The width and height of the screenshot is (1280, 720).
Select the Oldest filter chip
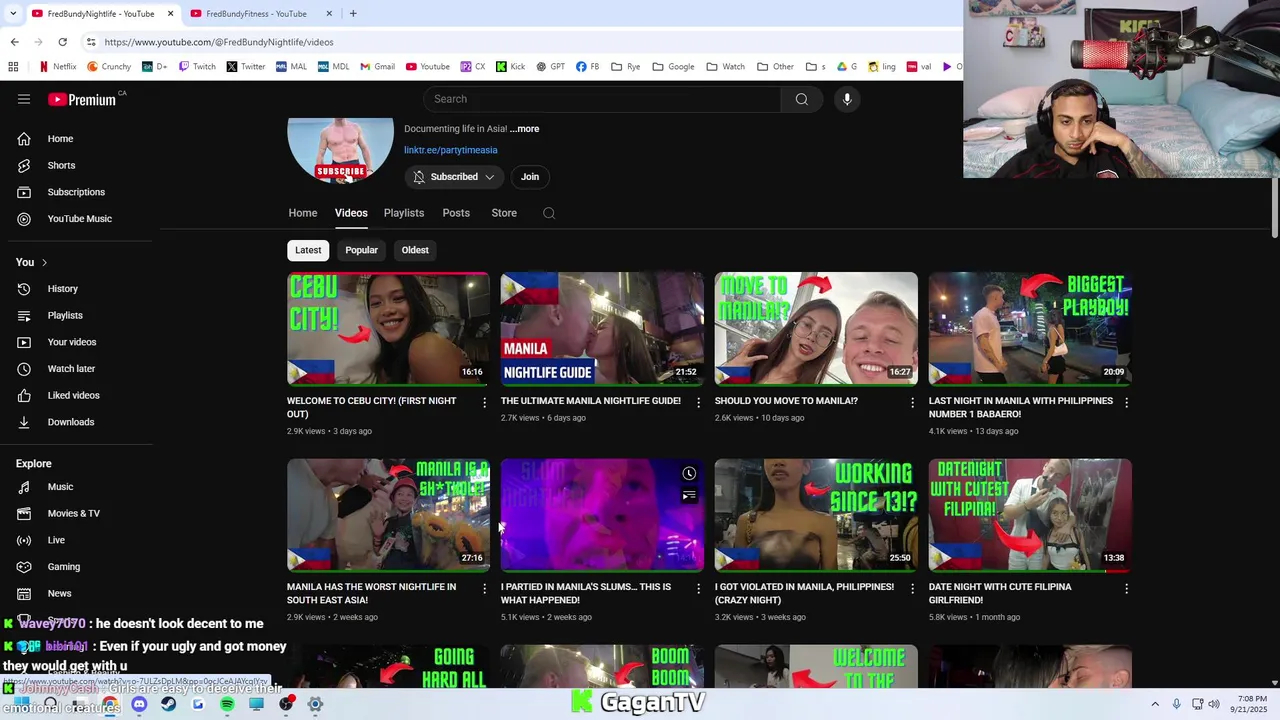(415, 250)
